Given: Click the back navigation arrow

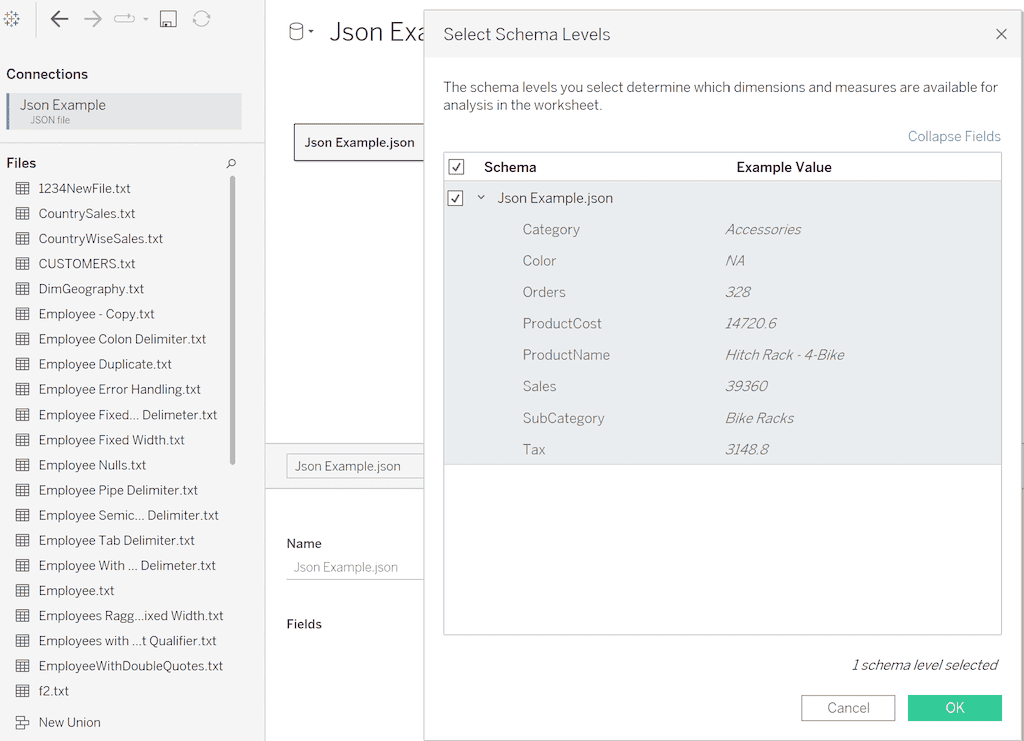Looking at the screenshot, I should point(59,18).
